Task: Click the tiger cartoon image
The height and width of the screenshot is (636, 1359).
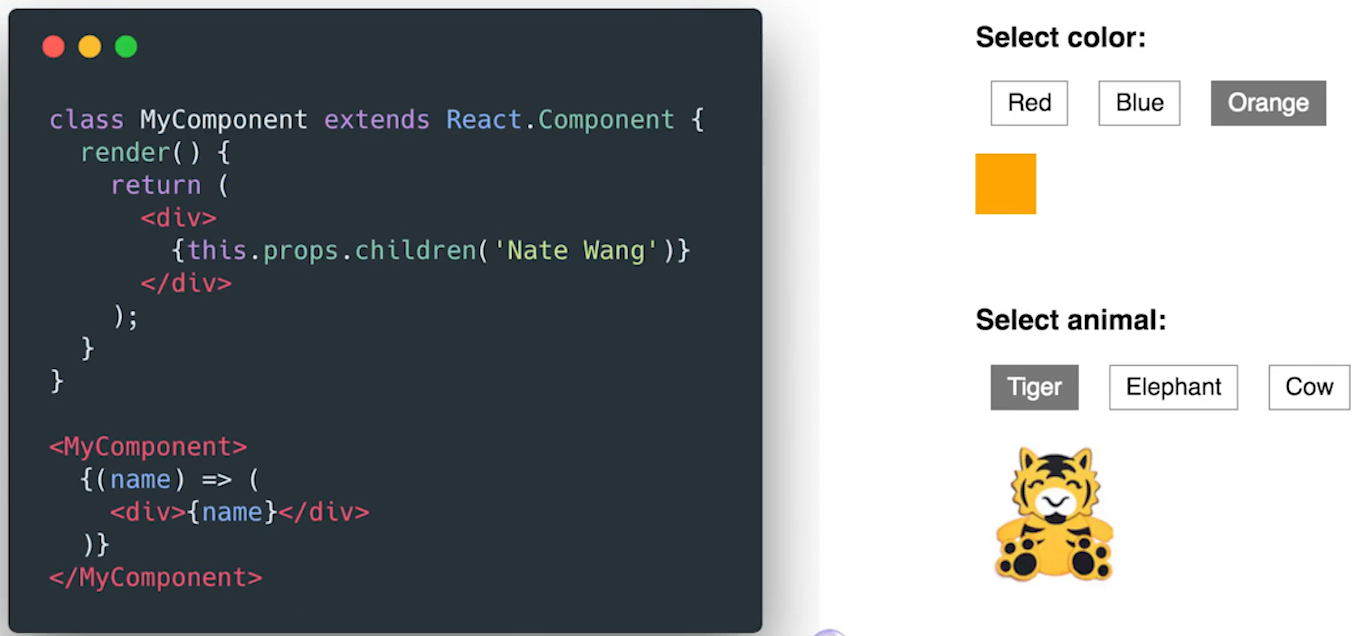Action: 1054,513
